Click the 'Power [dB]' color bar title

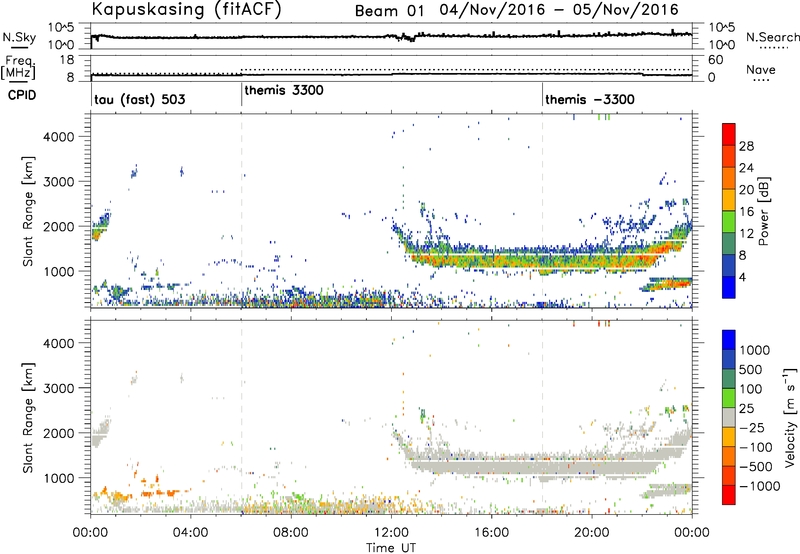coord(764,211)
